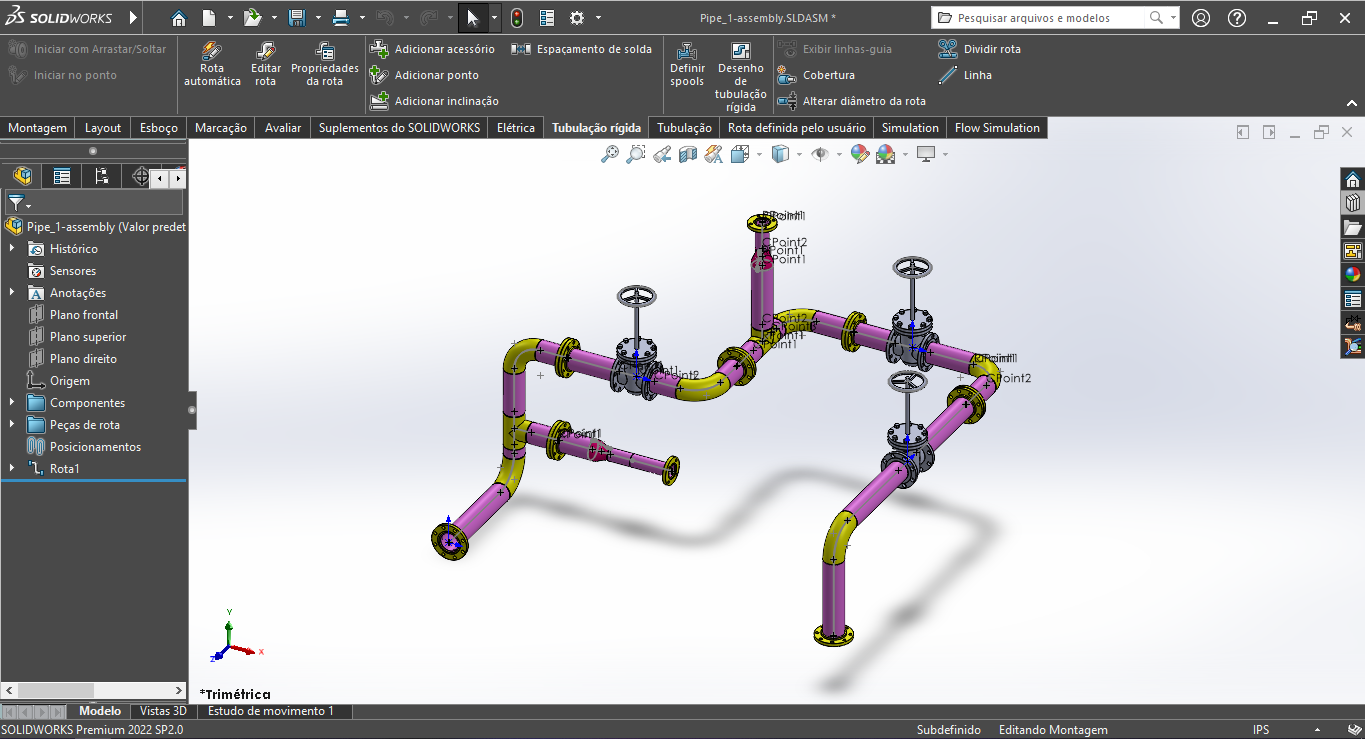This screenshot has width=1365, height=739.
Task: Open the Appearances color sphere in task pane
Action: coord(1352,275)
